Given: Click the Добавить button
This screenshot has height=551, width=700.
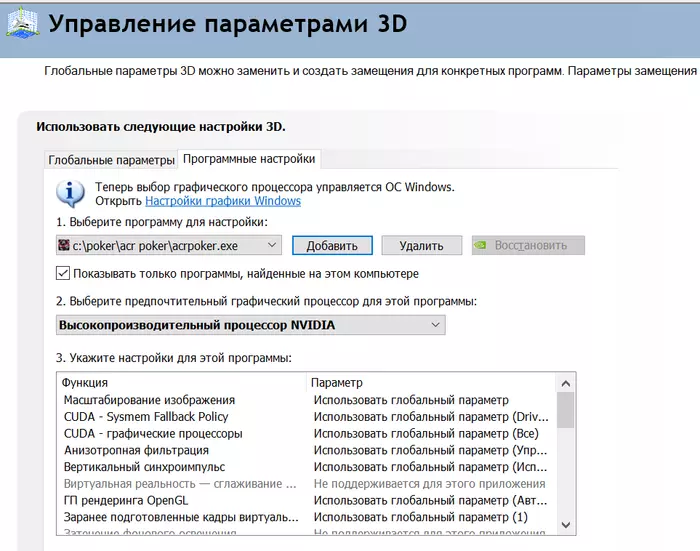Looking at the screenshot, I should point(332,246).
